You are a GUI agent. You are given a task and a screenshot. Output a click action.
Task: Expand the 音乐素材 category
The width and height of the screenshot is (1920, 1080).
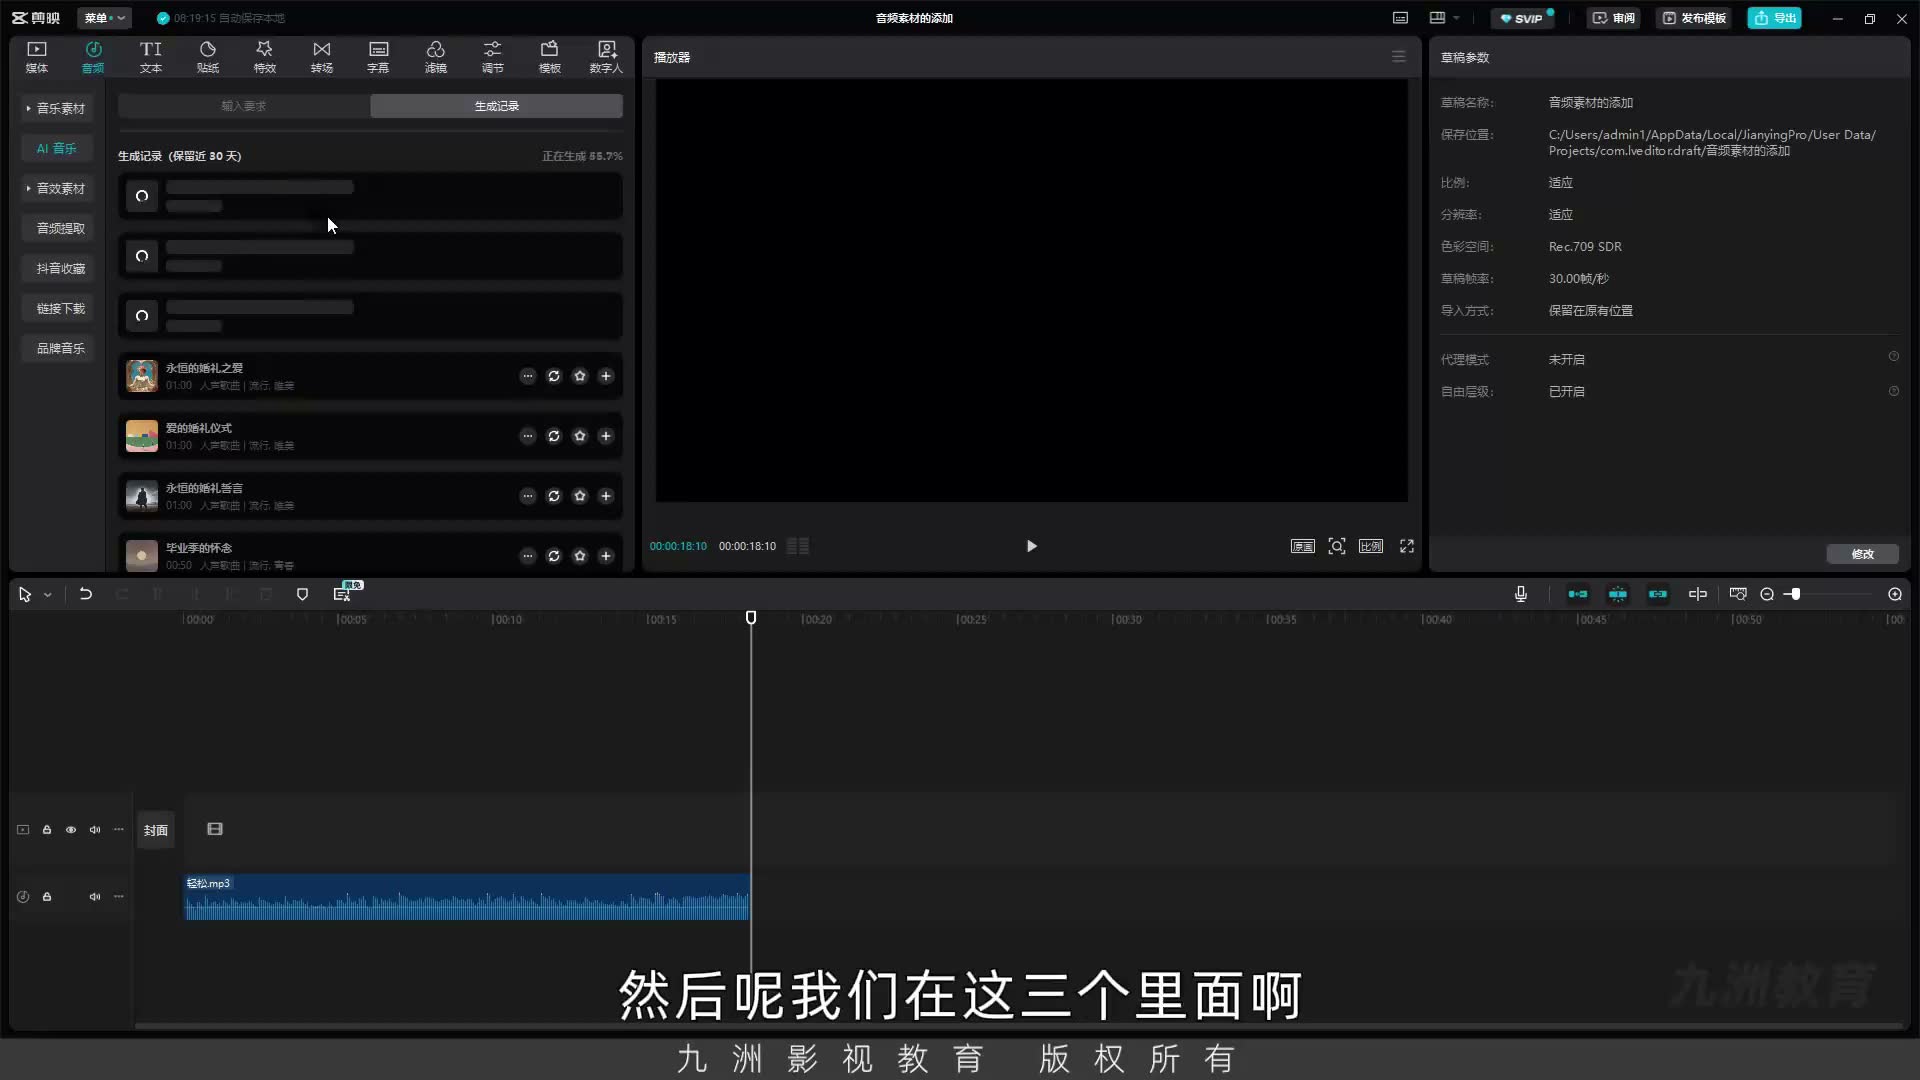[57, 108]
